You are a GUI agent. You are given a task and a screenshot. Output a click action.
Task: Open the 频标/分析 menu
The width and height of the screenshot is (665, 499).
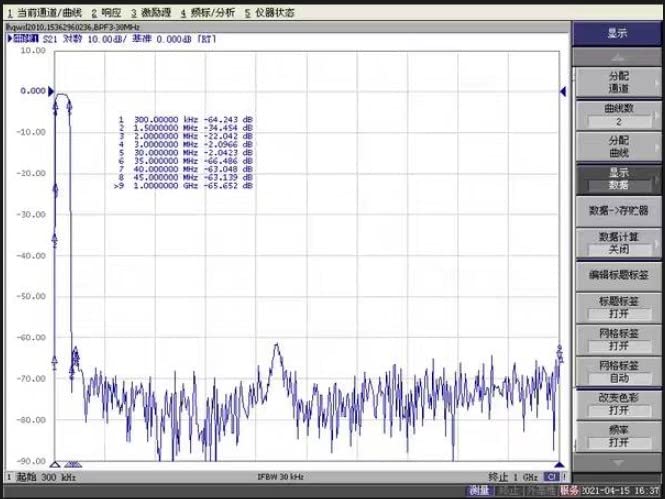click(x=207, y=13)
